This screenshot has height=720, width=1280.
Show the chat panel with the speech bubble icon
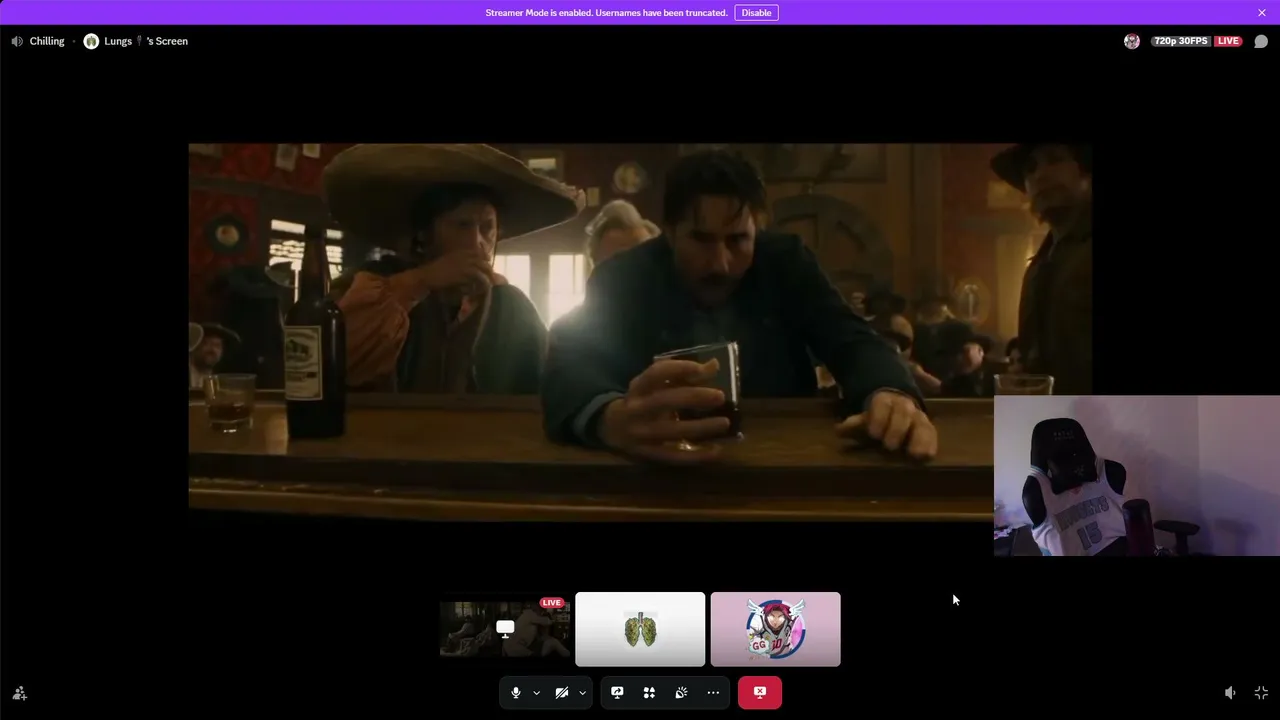point(1261,41)
